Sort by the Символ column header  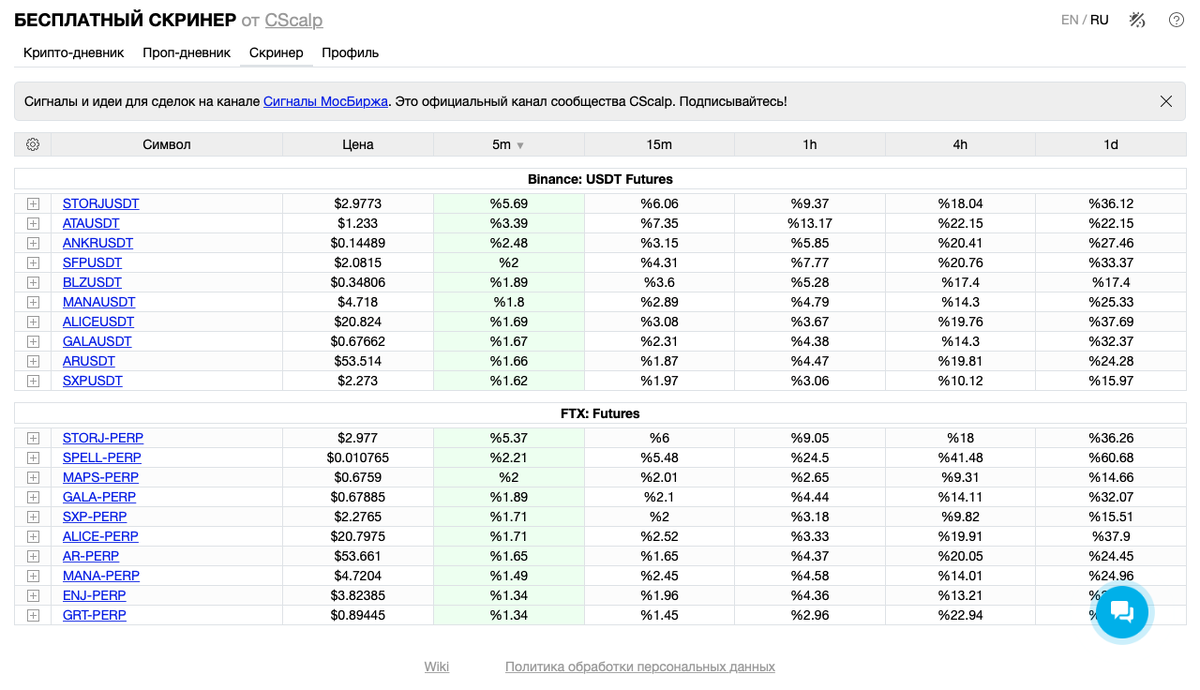click(166, 145)
